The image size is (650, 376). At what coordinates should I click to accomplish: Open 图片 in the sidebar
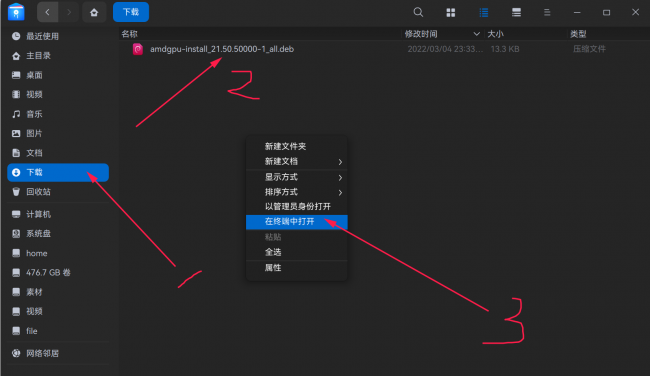click(58, 133)
